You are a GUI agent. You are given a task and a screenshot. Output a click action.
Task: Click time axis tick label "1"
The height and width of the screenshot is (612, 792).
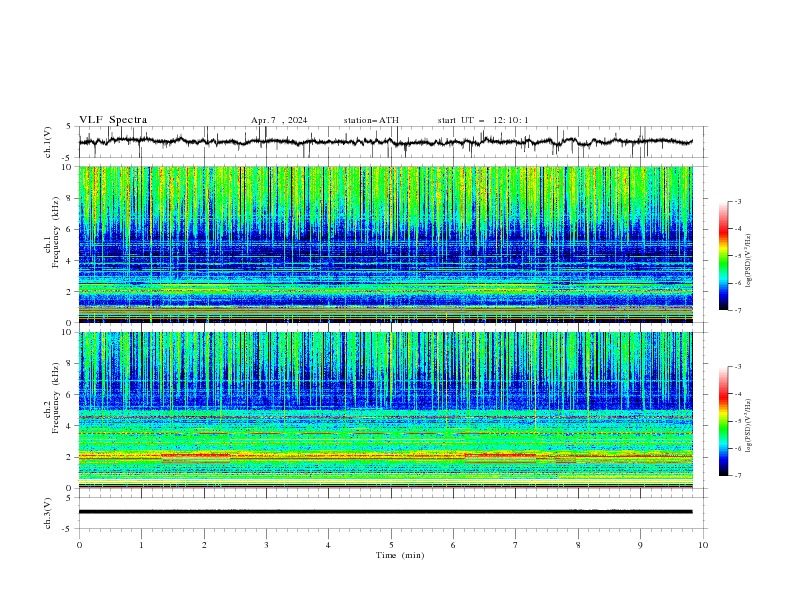click(x=141, y=545)
